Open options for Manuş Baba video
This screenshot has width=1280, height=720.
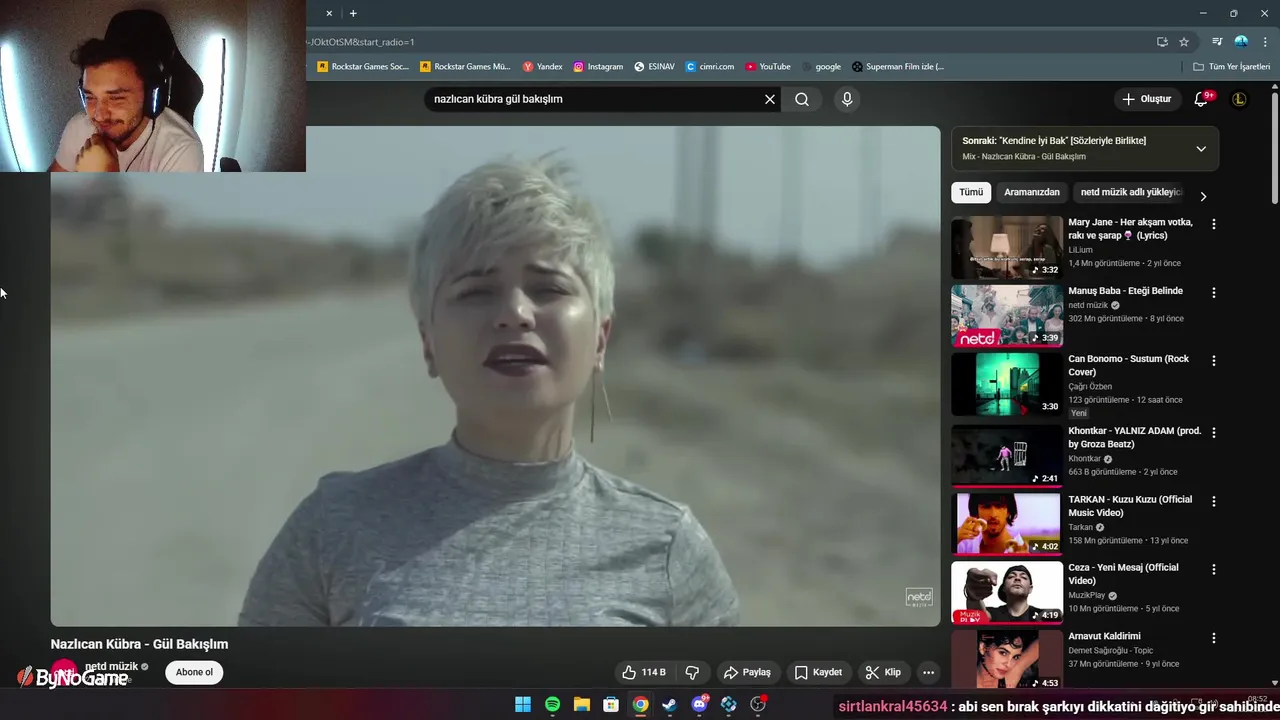pyautogui.click(x=1214, y=293)
